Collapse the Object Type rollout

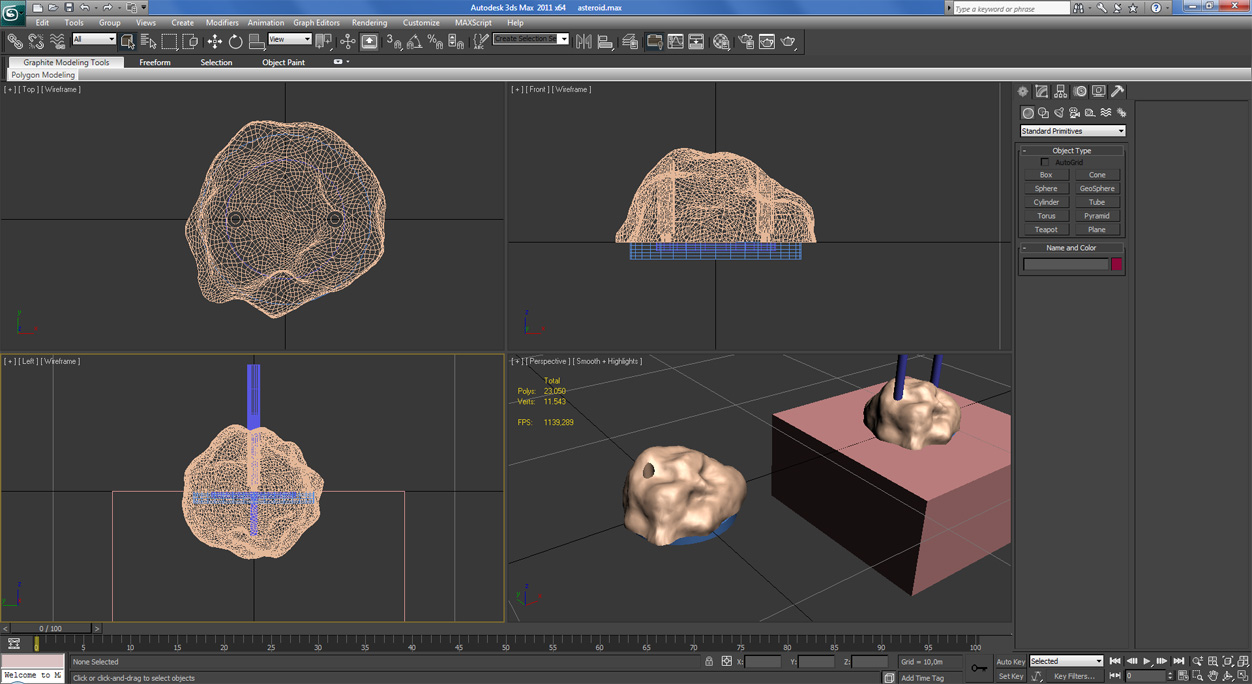coord(1071,150)
